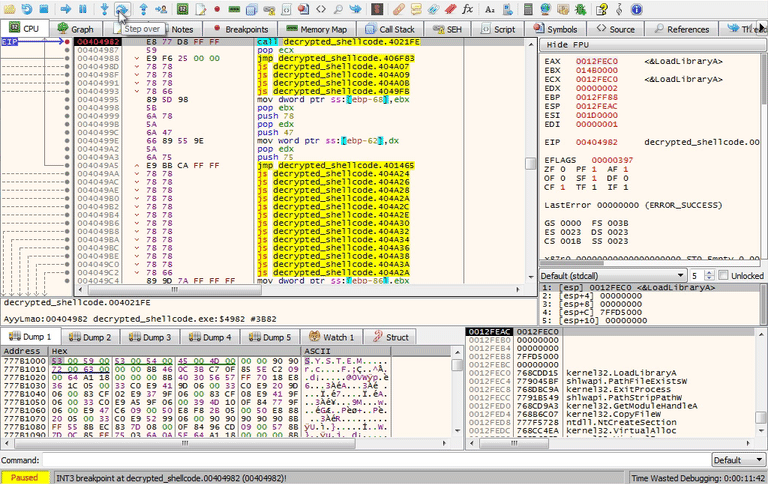Switch to the Dump 2 tab
768x484 pixels.
(x=92, y=337)
